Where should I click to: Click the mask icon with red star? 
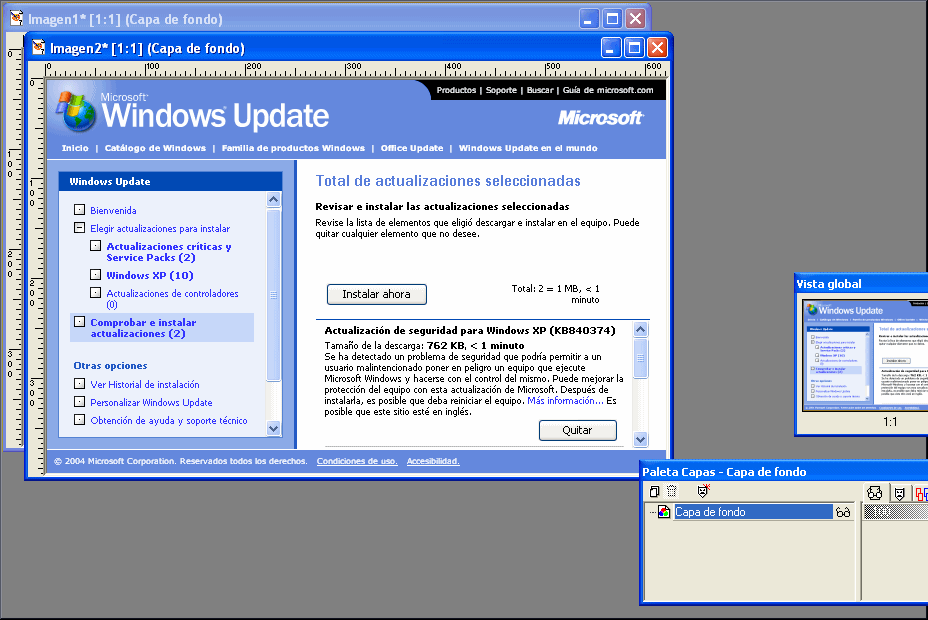click(x=703, y=491)
